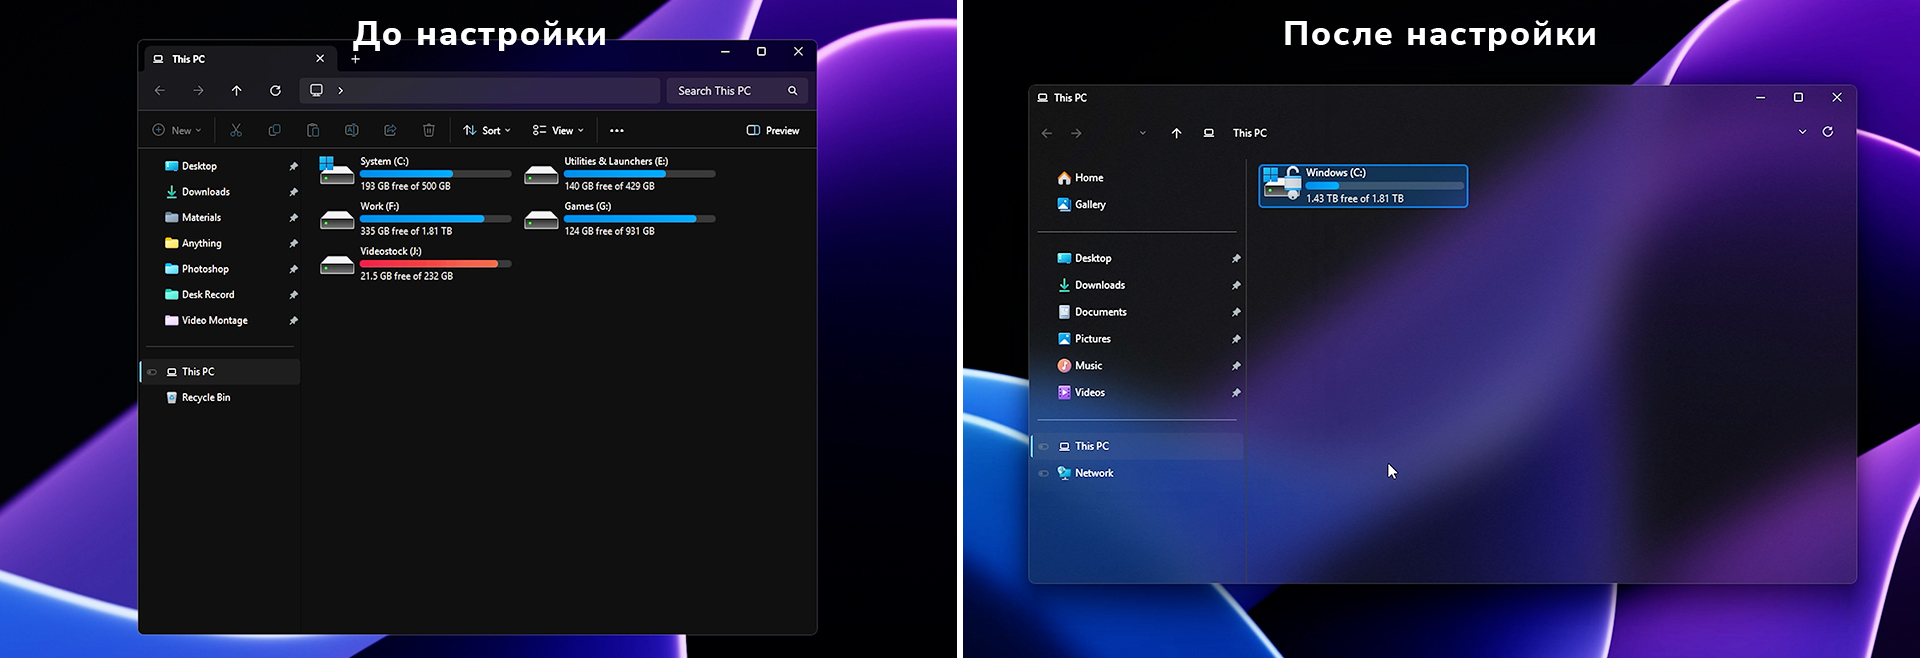
Task: Expand the Sort dropdown
Action: (x=487, y=130)
